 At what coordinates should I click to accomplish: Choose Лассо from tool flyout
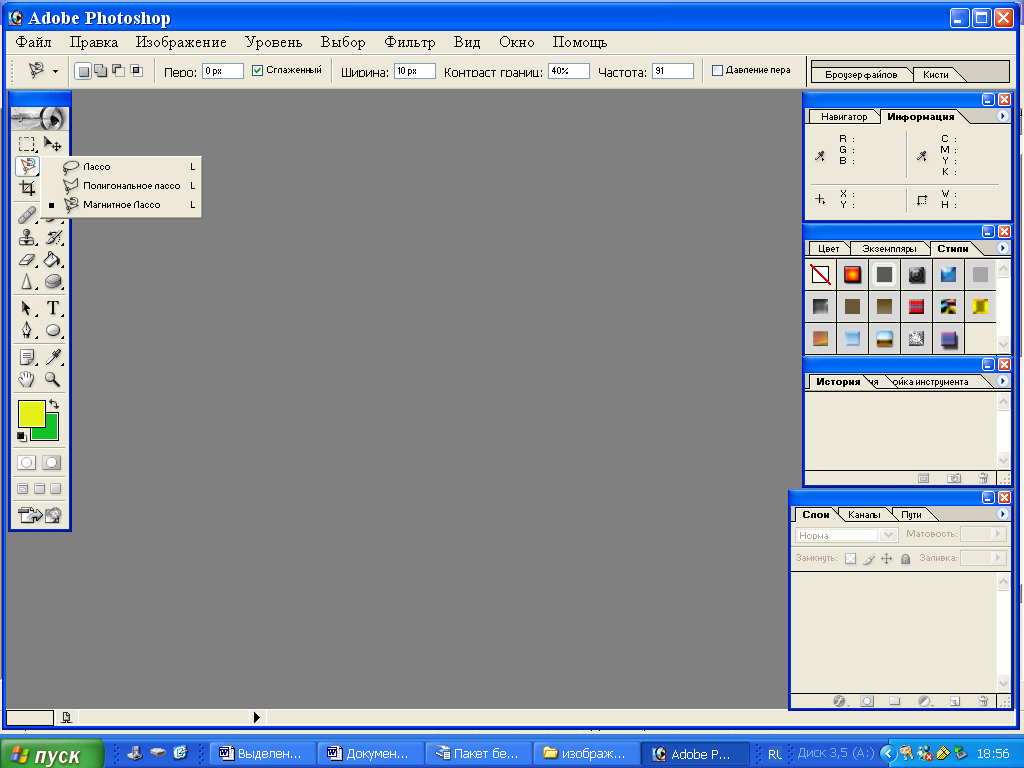pyautogui.click(x=123, y=167)
